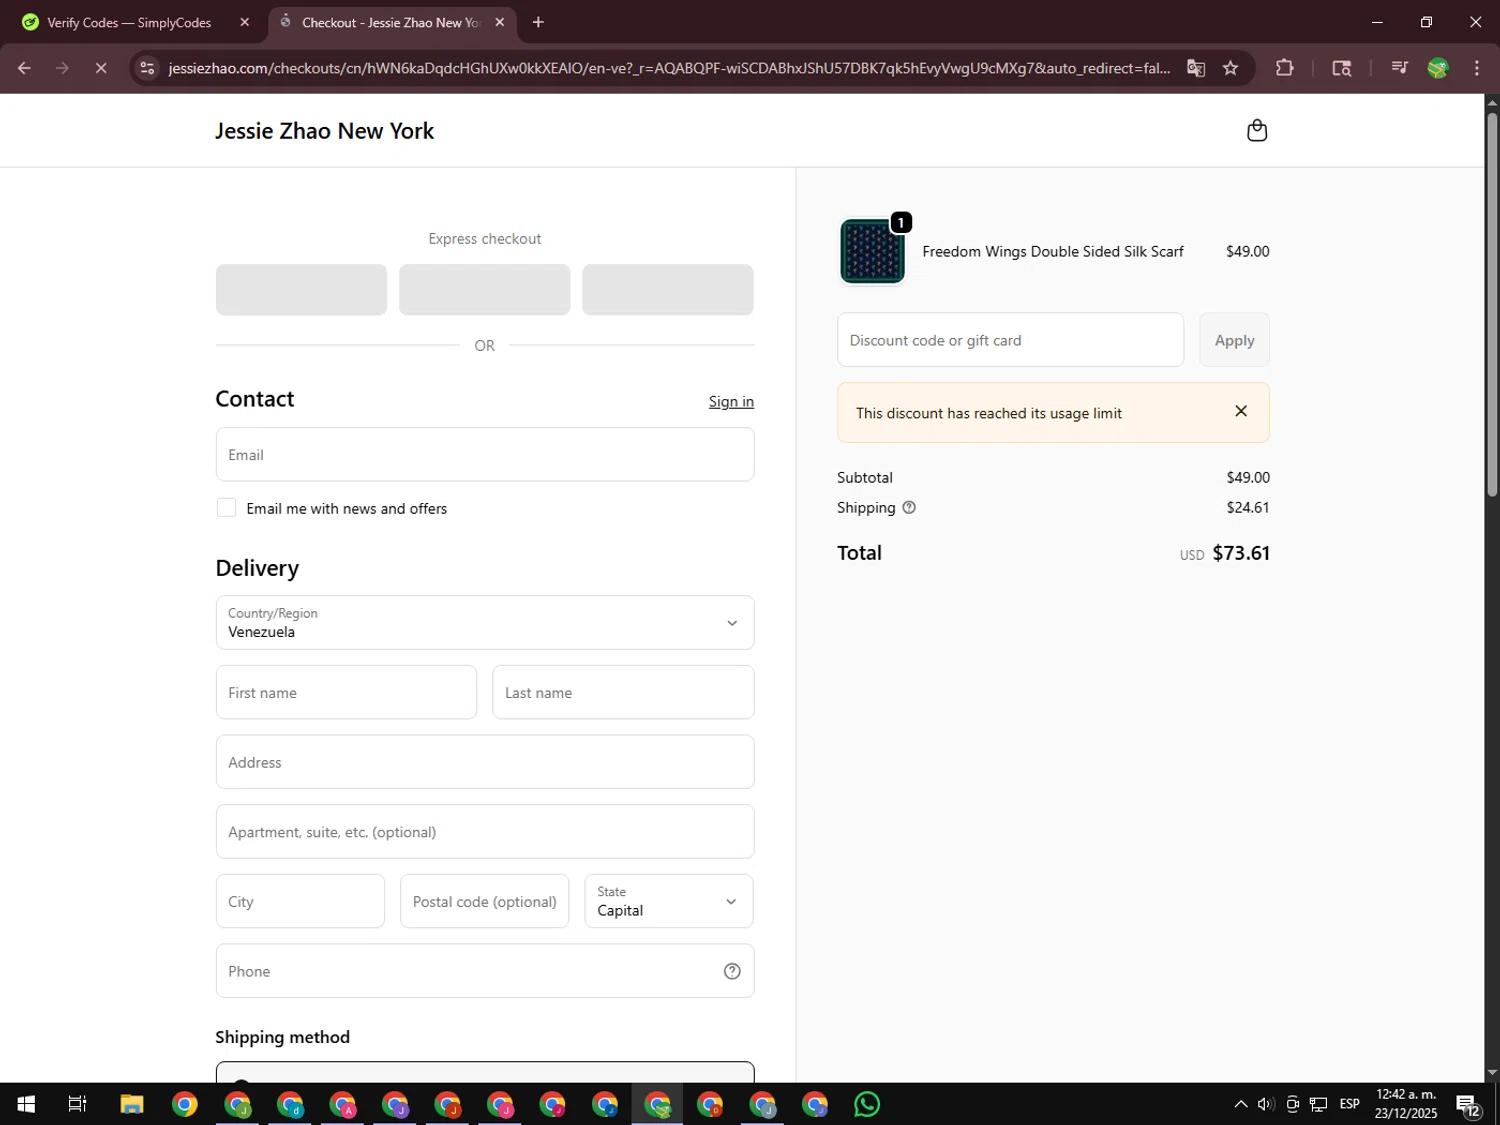Open the Chrome three-dot menu
The image size is (1500, 1125).
point(1477,68)
